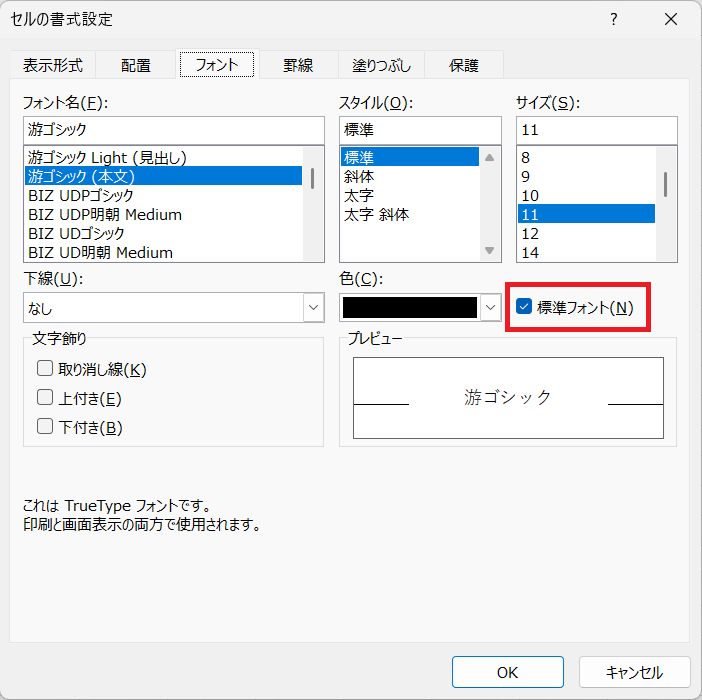Screen dimensions: 702x700
Task: Enable 下付き subscript checkbox
Action: click(x=45, y=427)
